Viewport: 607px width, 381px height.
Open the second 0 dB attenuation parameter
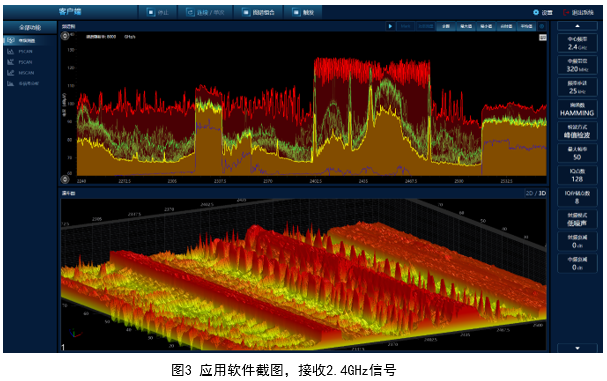(577, 264)
